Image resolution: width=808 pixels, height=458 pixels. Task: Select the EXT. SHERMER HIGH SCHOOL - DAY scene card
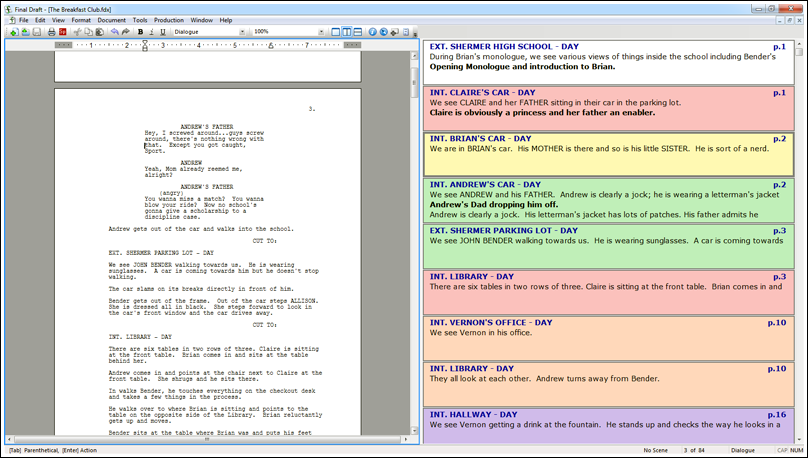[x=609, y=62]
